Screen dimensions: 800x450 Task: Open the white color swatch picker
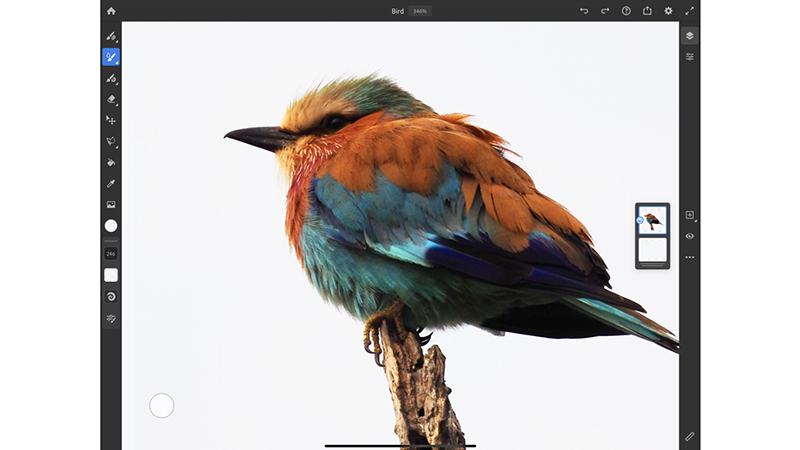pyautogui.click(x=111, y=226)
